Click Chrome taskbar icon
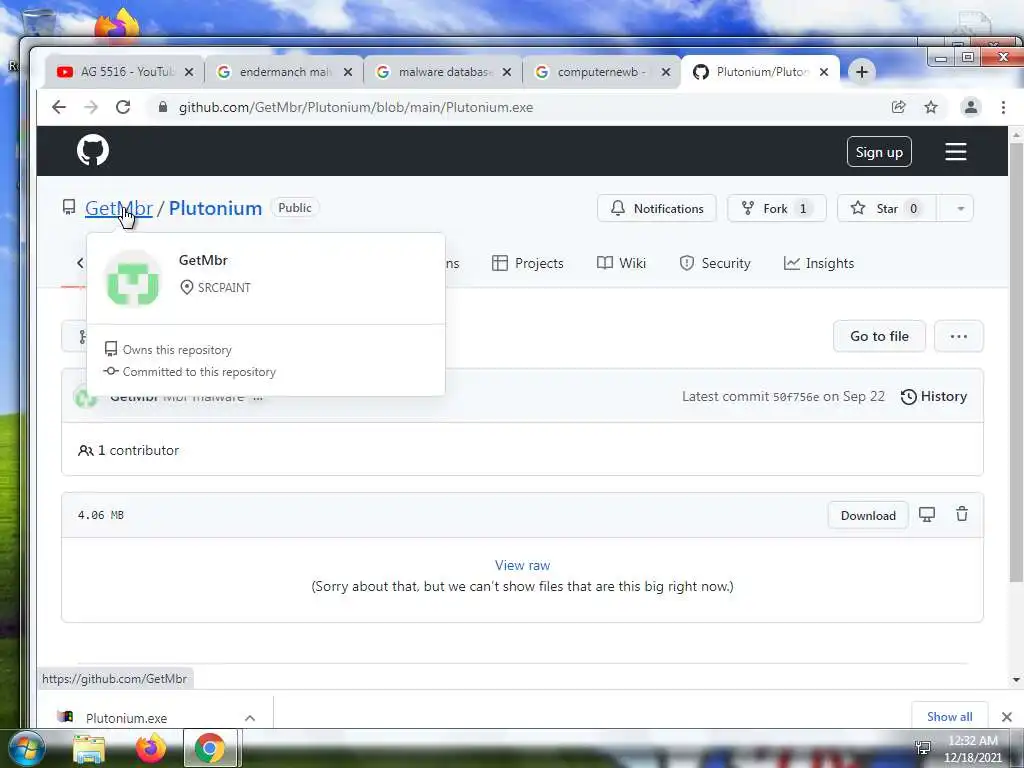The image size is (1024, 768). 210,748
